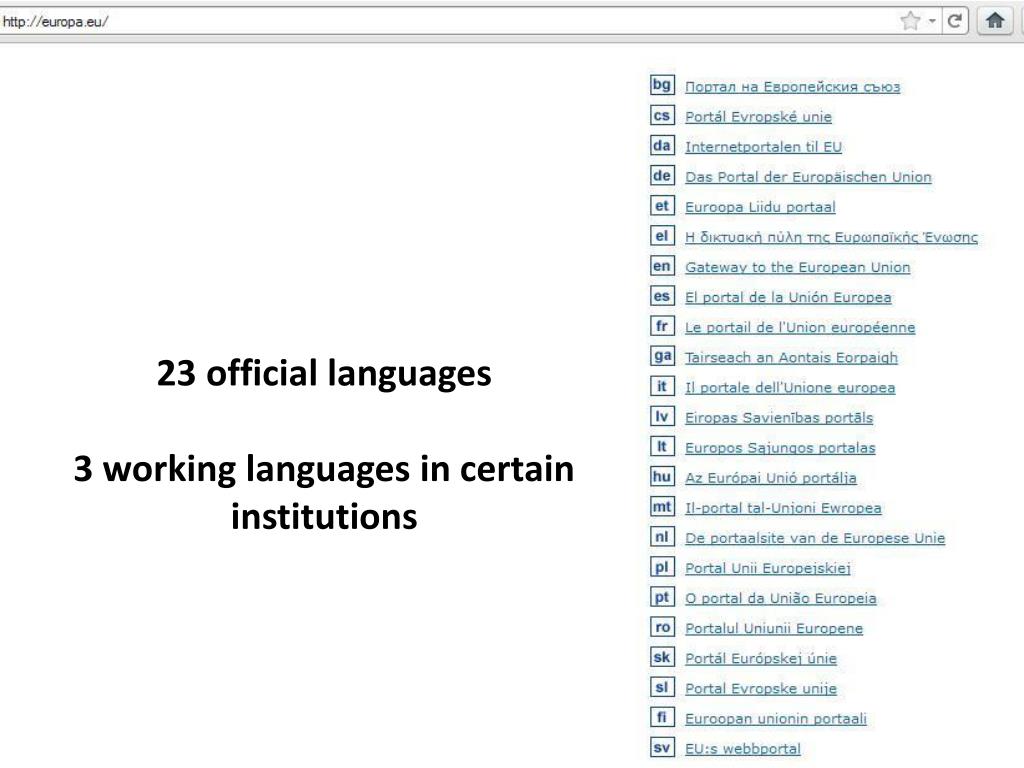This screenshot has width=1024, height=768.
Task: Open 'Il-portal tal-Unjoni Ewropea' link
Action: [783, 507]
